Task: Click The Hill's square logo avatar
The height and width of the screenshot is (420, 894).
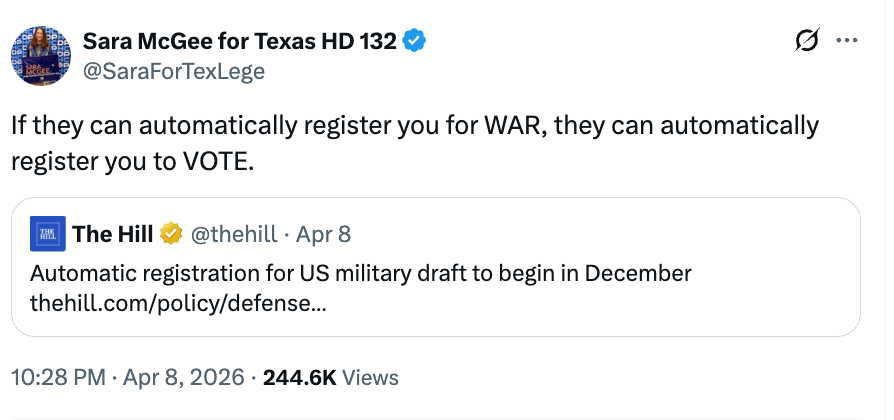Action: pyautogui.click(x=48, y=234)
